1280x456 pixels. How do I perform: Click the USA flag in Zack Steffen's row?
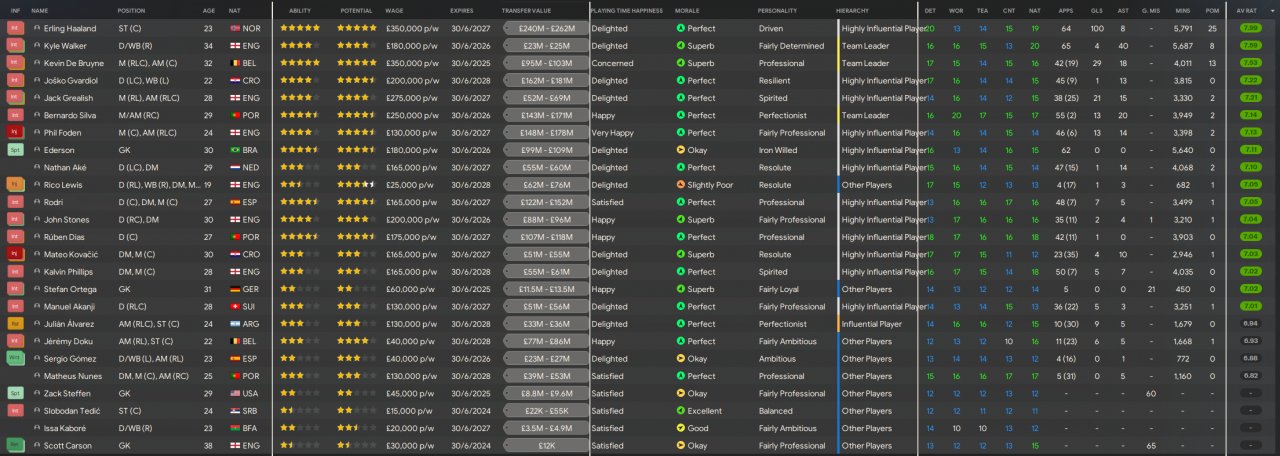click(235, 394)
